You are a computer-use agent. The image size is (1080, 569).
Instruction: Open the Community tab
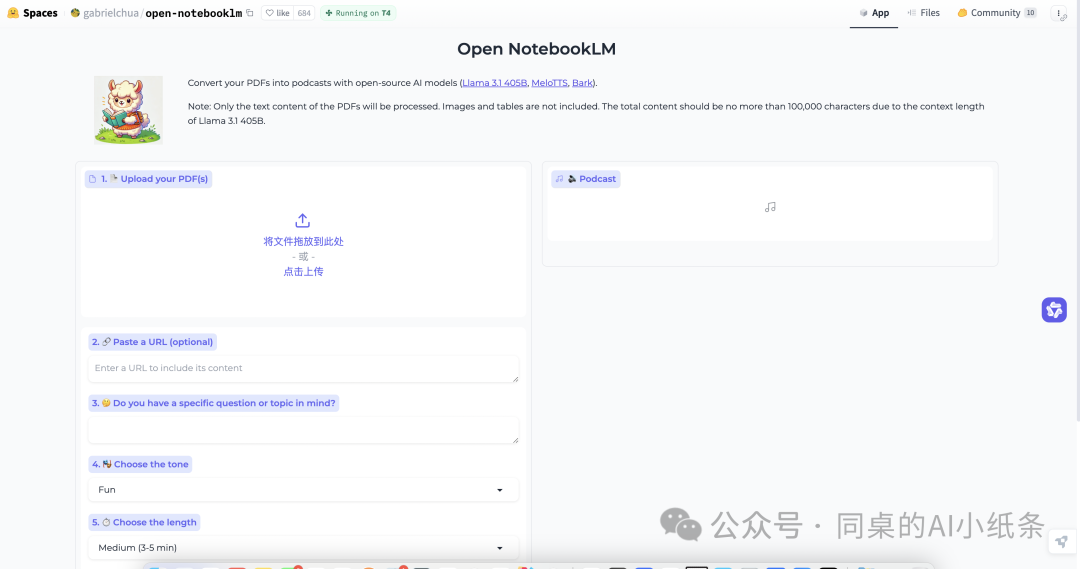(x=997, y=13)
